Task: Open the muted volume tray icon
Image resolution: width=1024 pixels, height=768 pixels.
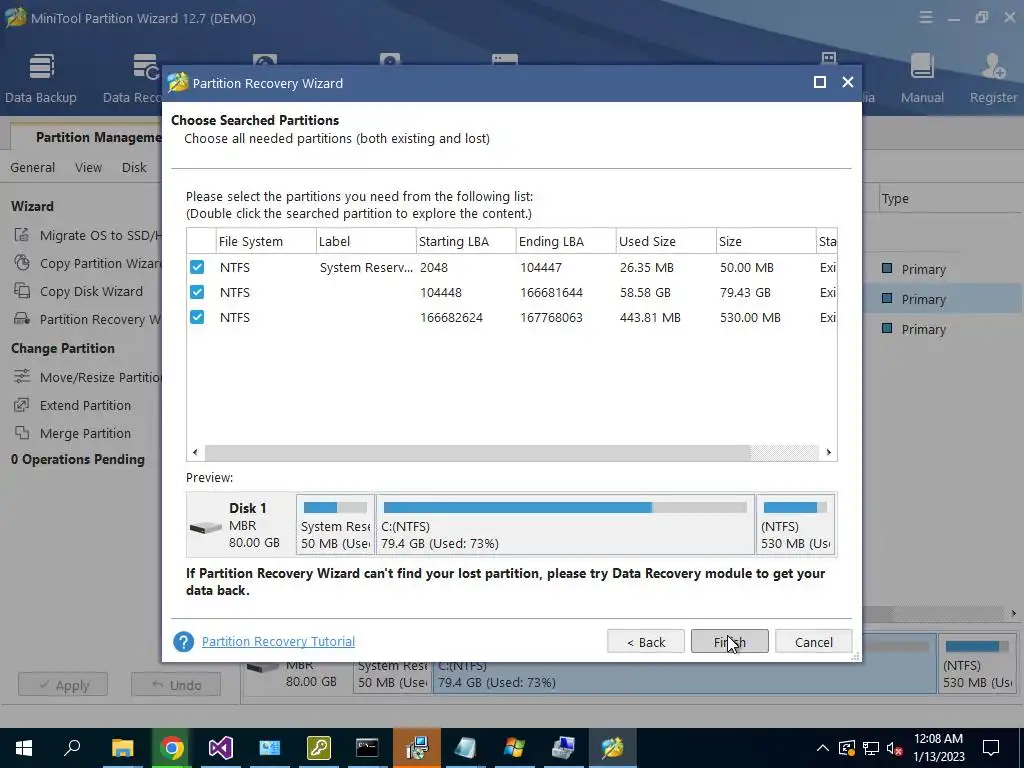Action: coord(895,748)
